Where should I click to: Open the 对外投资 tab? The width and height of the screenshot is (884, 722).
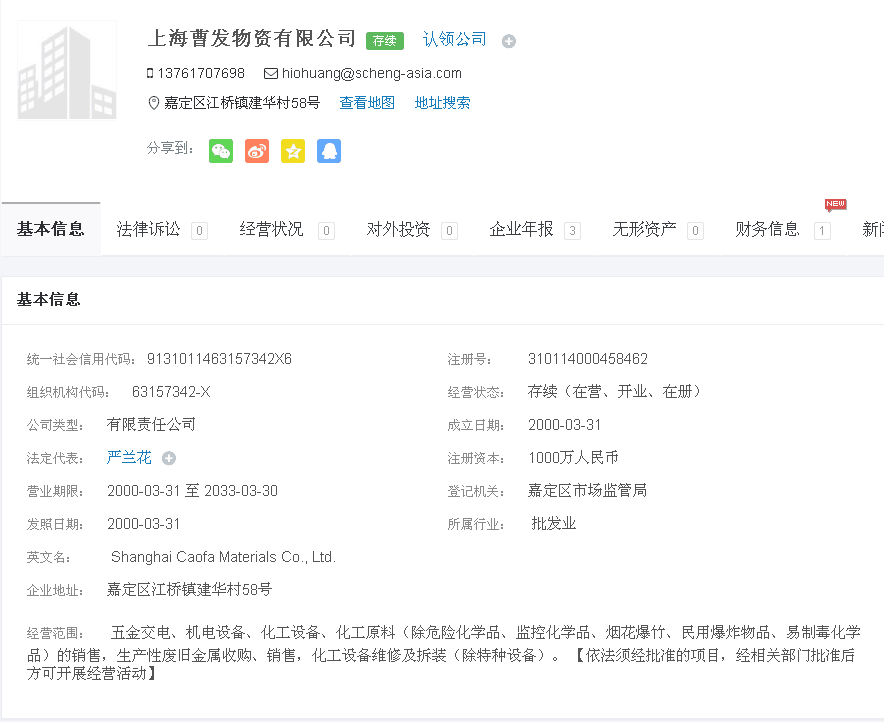point(398,229)
